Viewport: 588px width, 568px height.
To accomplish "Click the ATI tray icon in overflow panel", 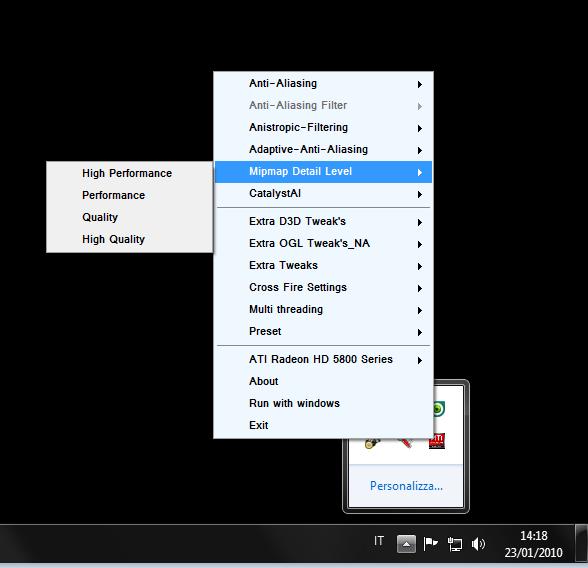I will [437, 442].
